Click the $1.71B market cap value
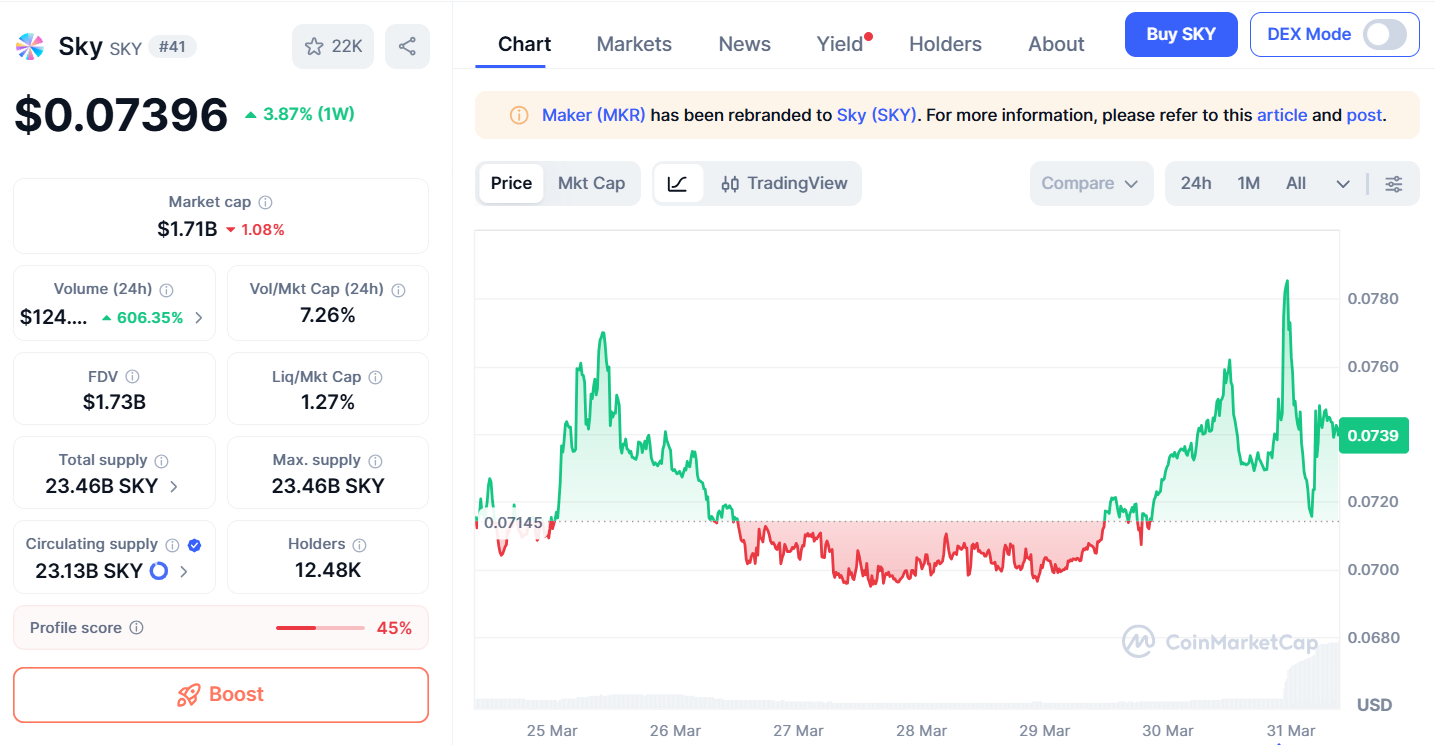This screenshot has height=745, width=1435. click(x=187, y=229)
